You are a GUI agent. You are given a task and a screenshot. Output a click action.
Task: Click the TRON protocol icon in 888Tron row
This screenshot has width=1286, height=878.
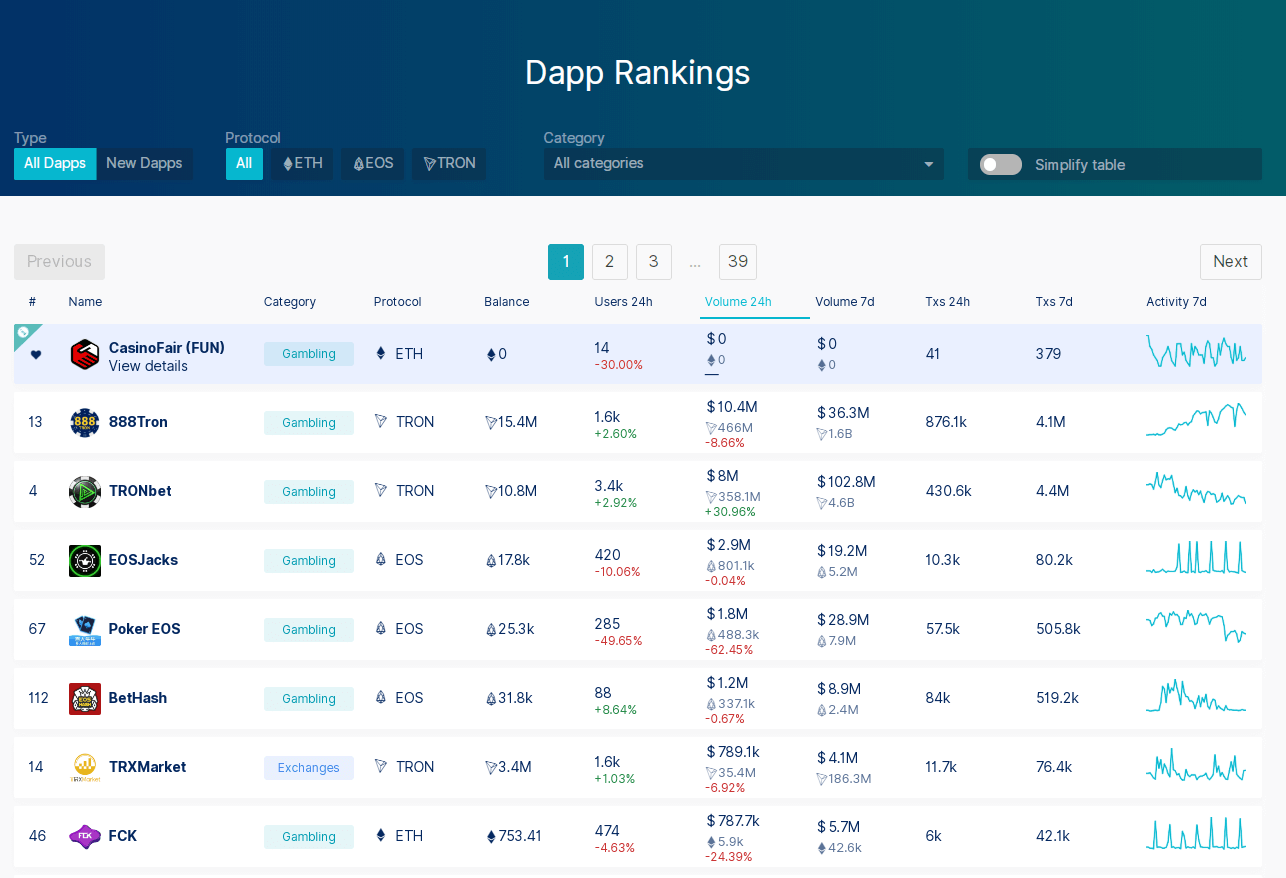[x=380, y=421]
